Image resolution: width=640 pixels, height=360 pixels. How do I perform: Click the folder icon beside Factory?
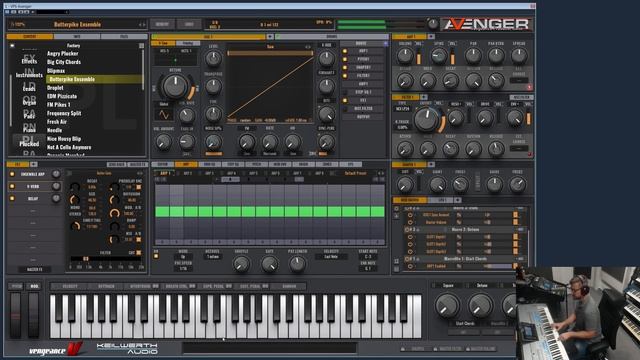pyautogui.click(x=12, y=46)
